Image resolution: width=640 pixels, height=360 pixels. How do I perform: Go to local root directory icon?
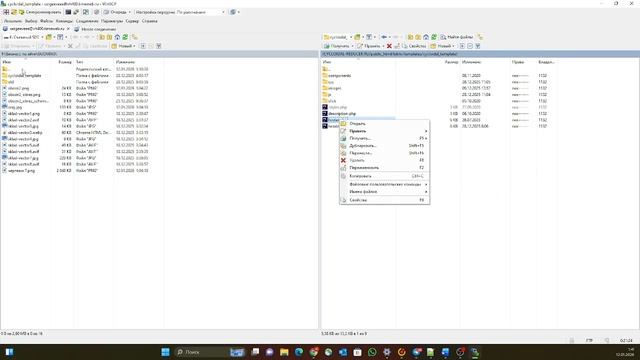tap(109, 37)
